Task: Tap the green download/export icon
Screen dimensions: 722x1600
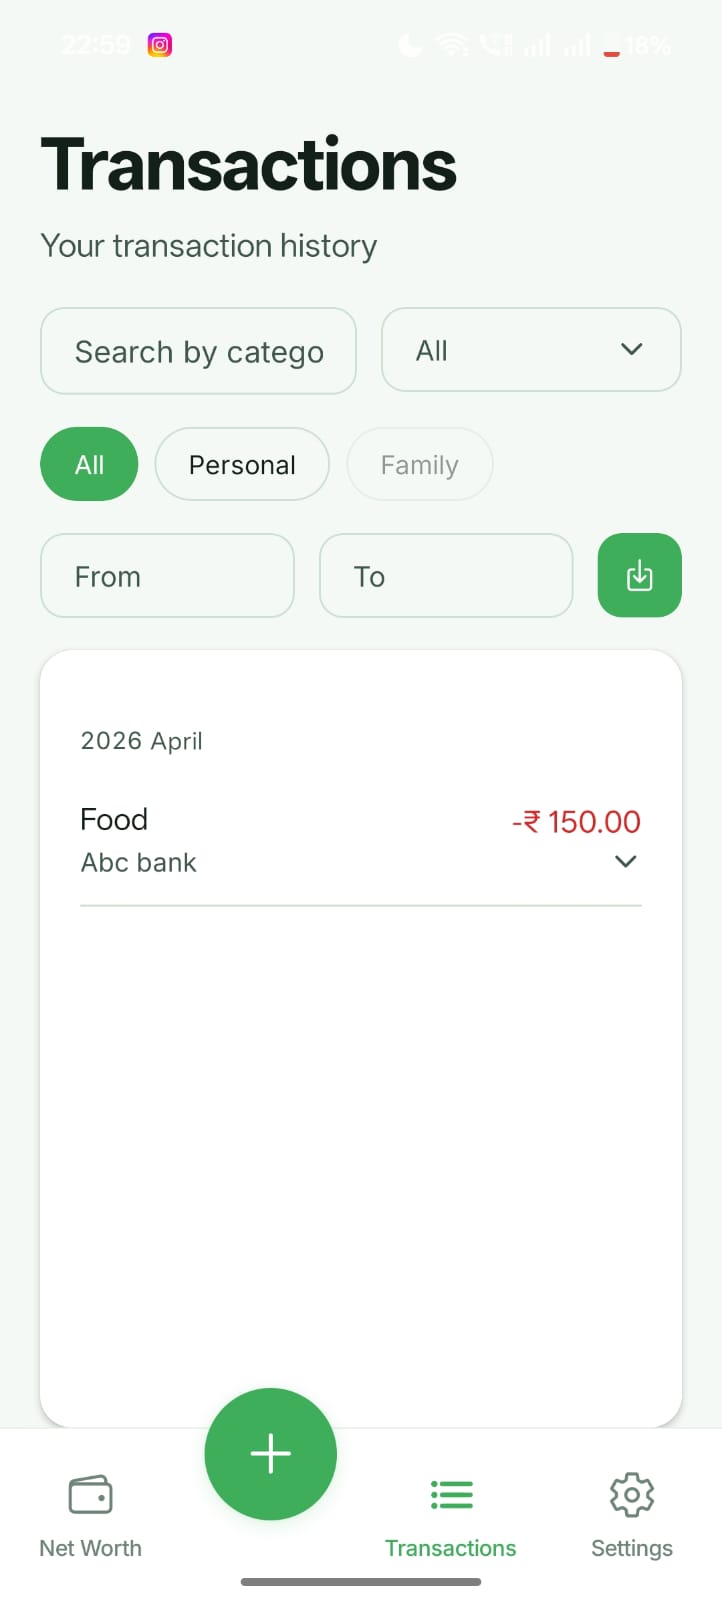Action: [639, 576]
